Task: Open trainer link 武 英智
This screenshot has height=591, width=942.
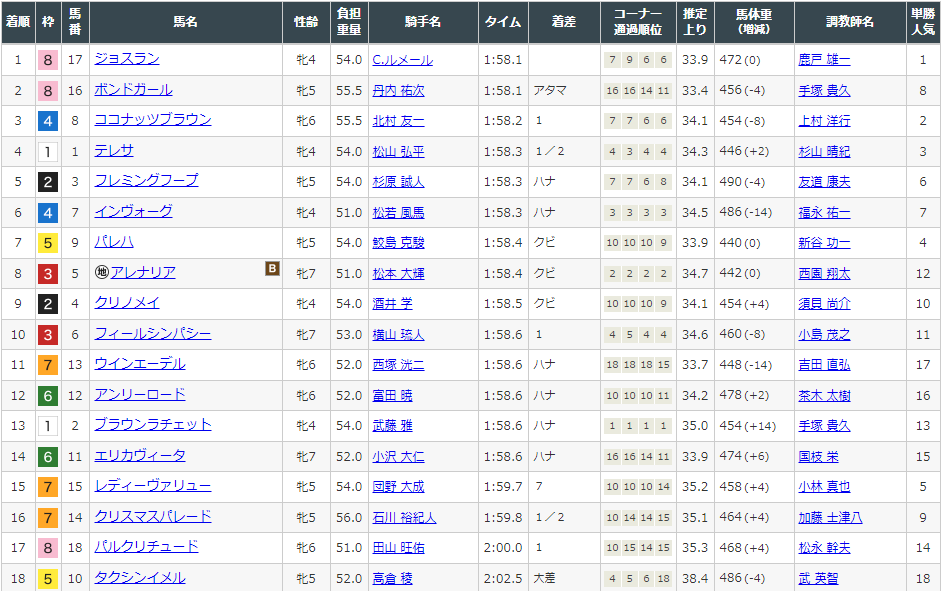Action: click(x=818, y=578)
